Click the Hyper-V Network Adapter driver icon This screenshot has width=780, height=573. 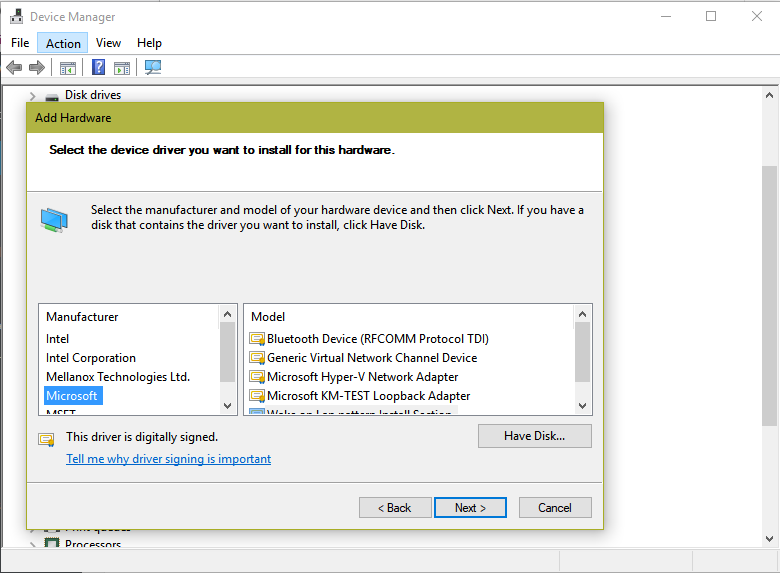(x=257, y=377)
